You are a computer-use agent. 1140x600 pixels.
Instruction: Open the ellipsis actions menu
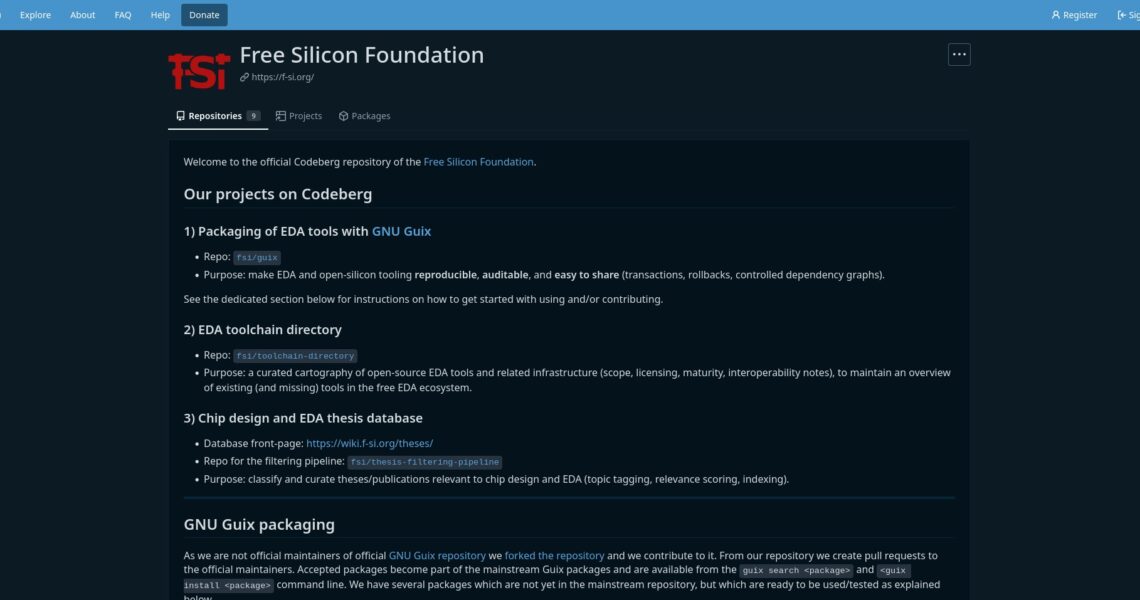pos(959,54)
